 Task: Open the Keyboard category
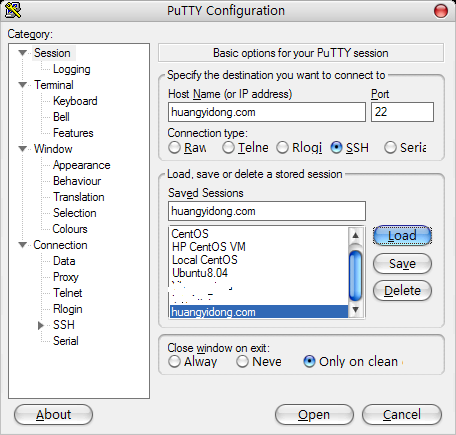click(x=75, y=101)
